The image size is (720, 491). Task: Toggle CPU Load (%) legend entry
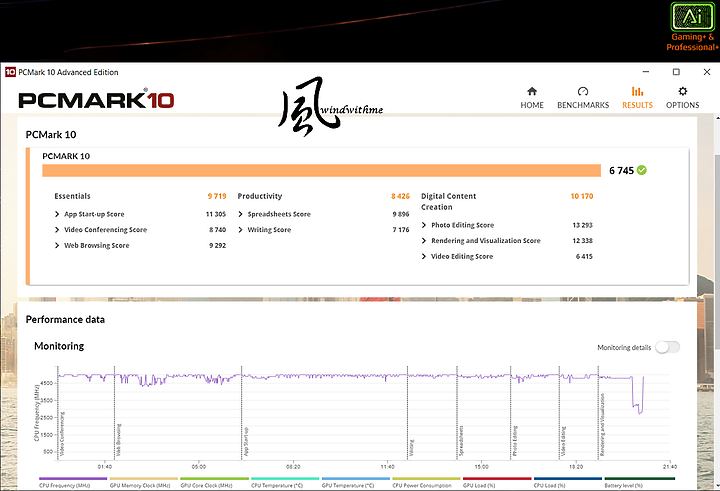click(x=568, y=482)
